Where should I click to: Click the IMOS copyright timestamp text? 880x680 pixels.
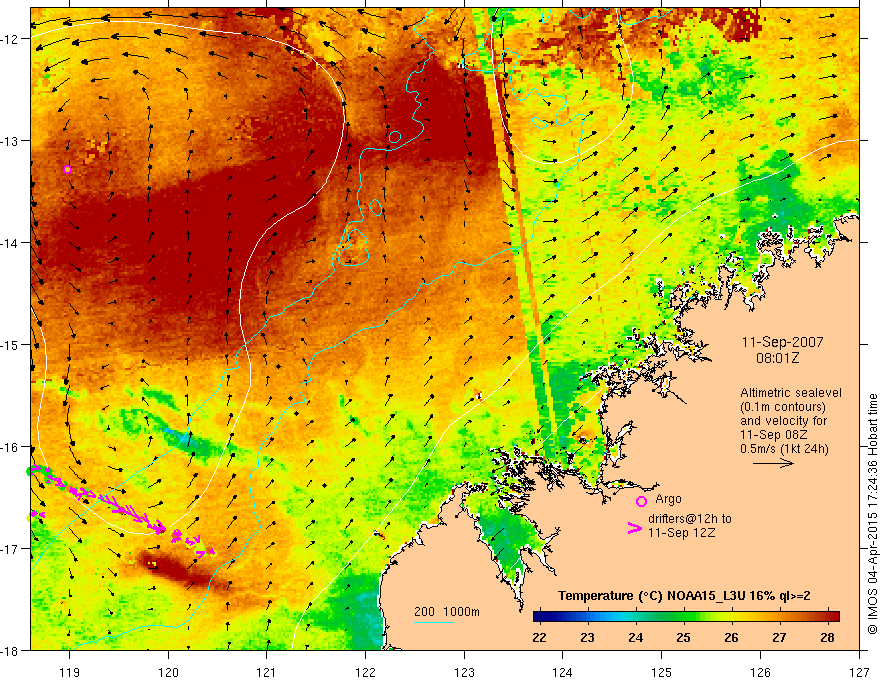click(x=872, y=513)
